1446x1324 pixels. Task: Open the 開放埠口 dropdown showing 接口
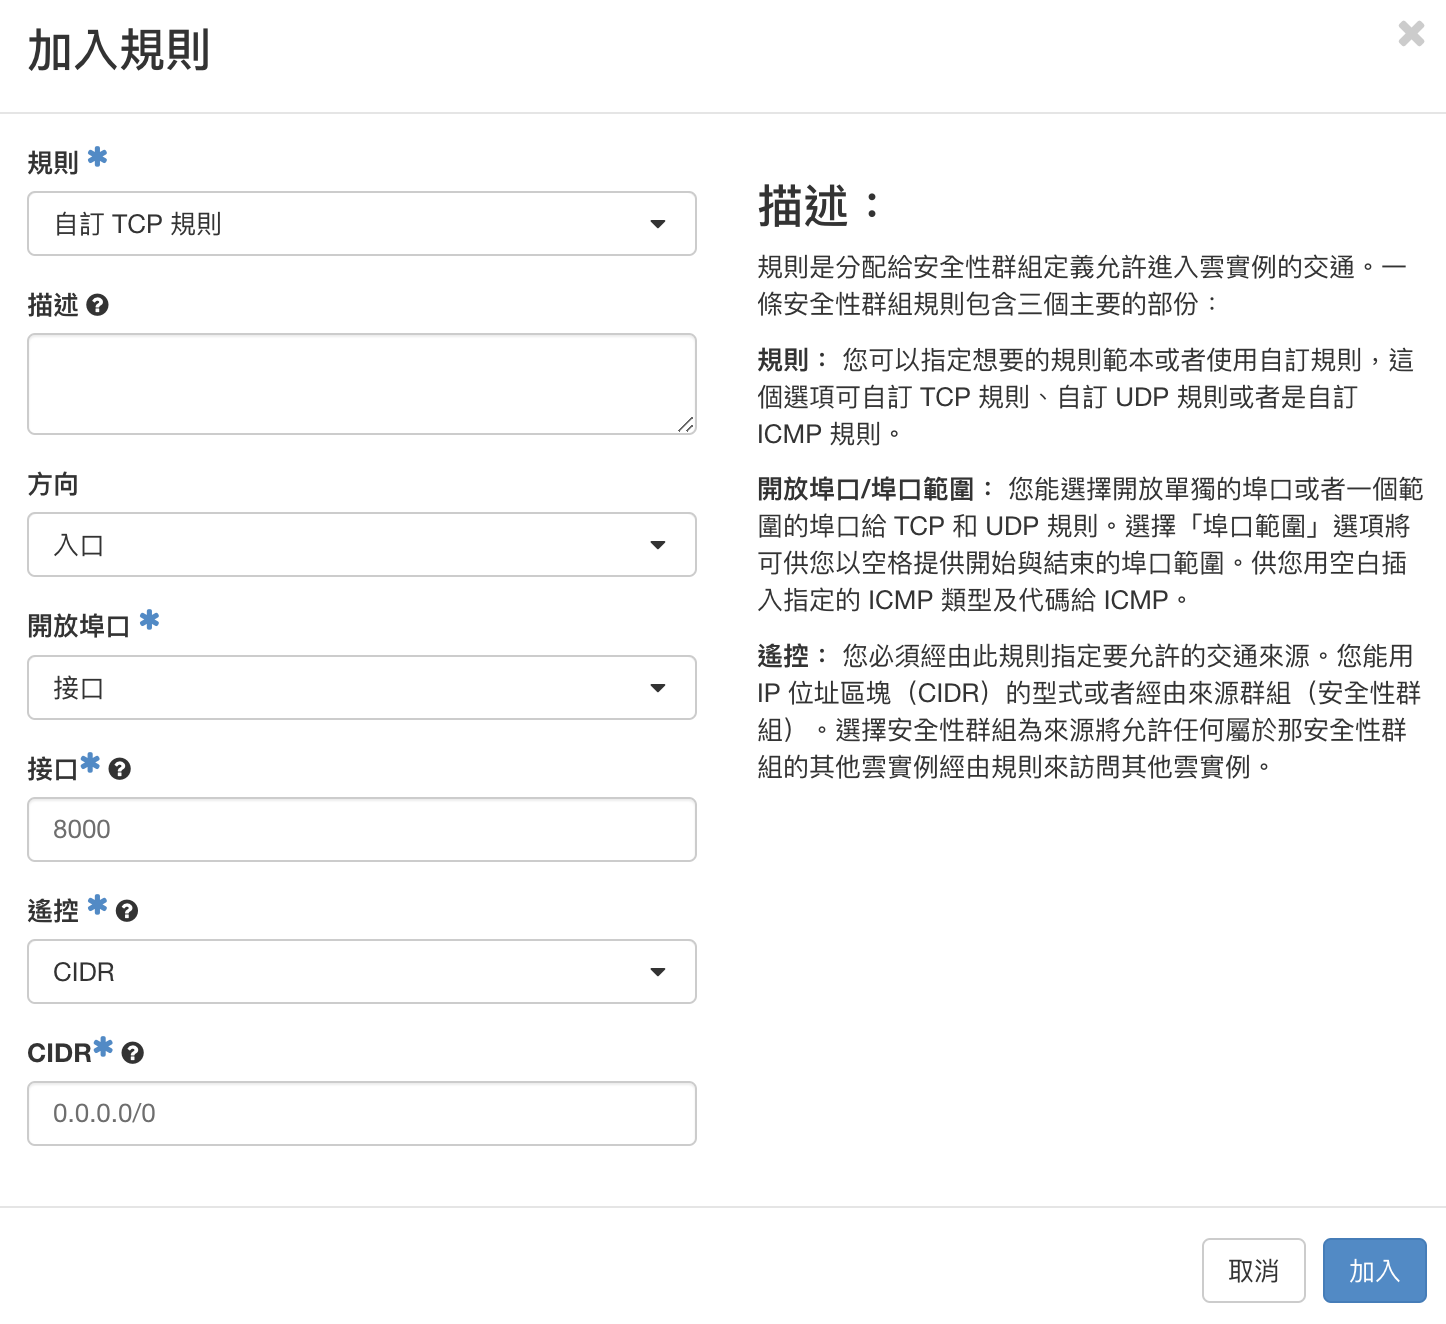click(x=362, y=688)
